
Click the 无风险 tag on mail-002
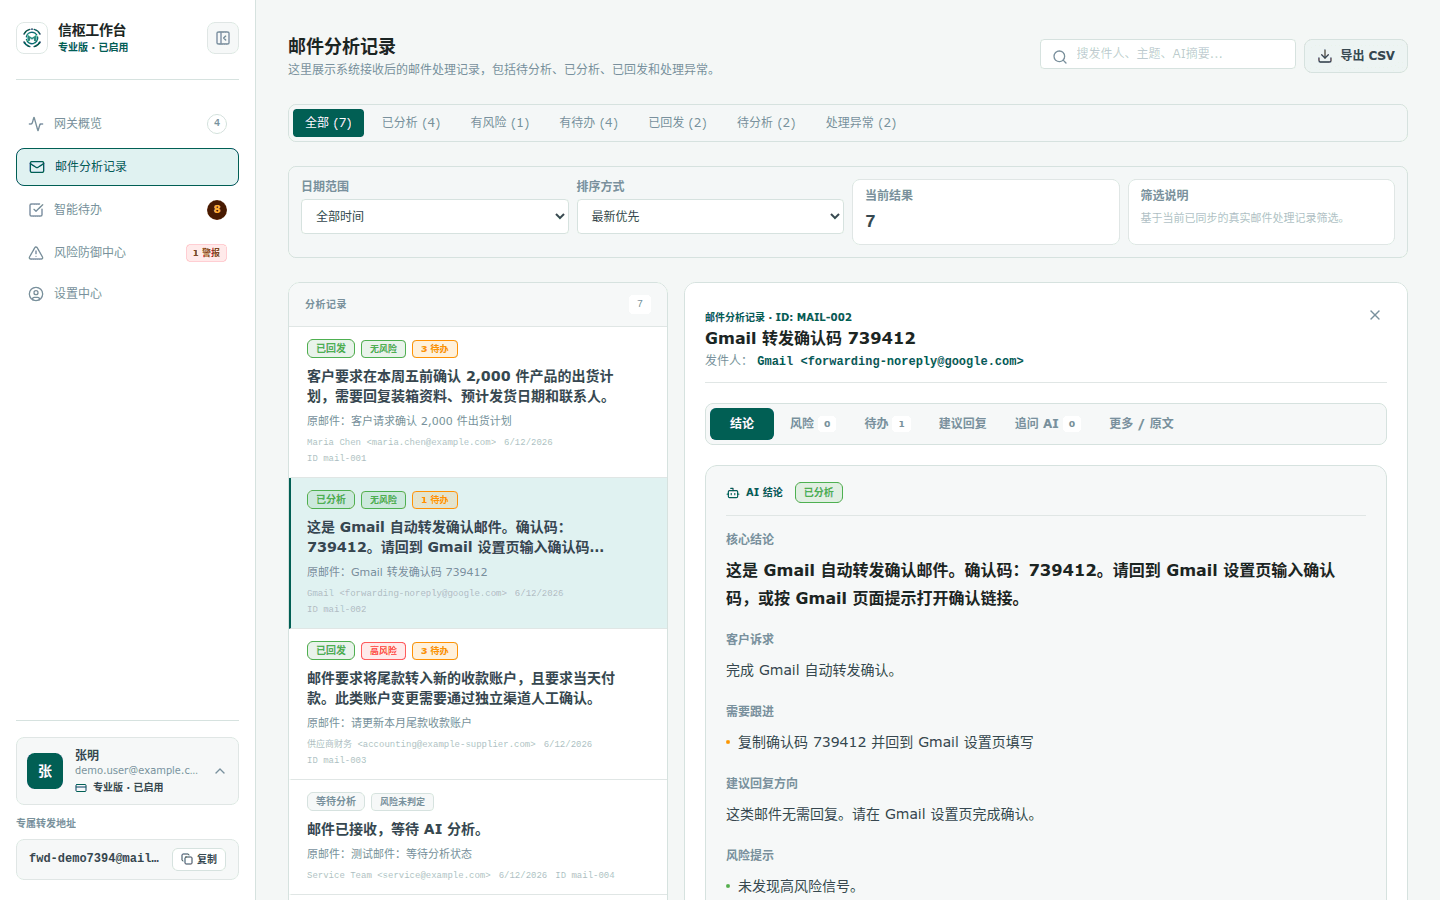tap(383, 500)
